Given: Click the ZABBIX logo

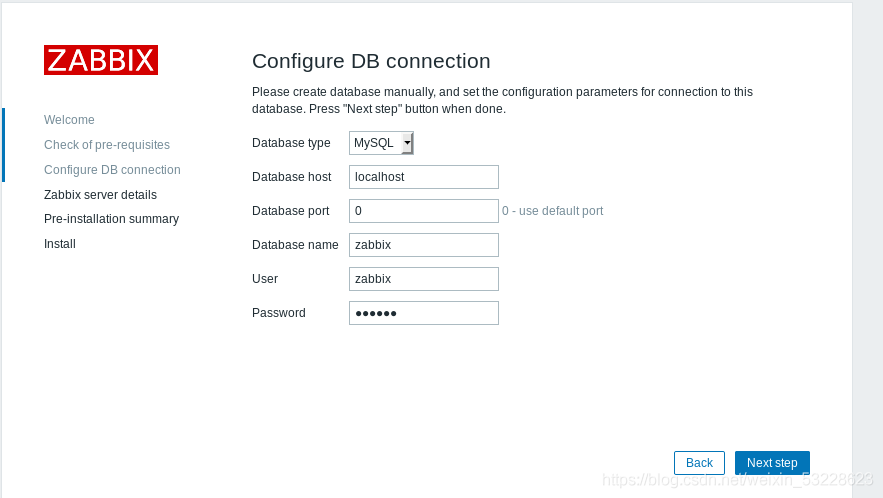Looking at the screenshot, I should [101, 60].
